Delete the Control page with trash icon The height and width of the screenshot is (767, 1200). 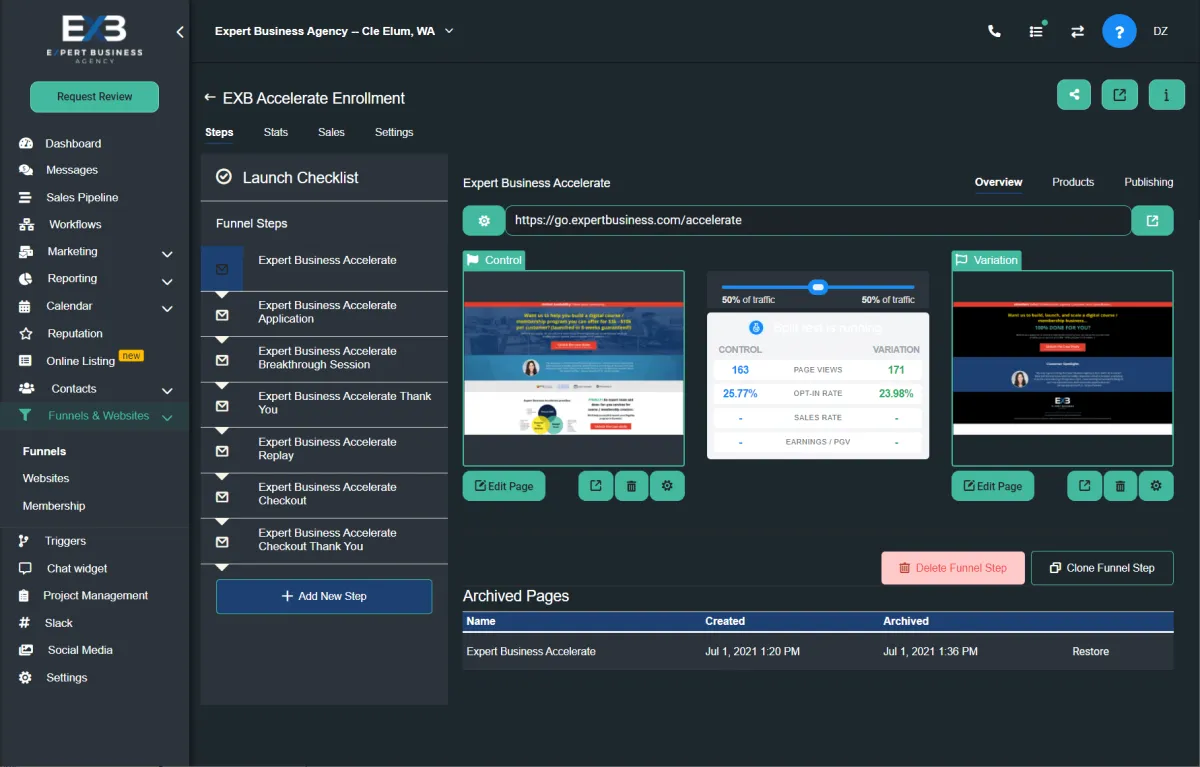(631, 486)
